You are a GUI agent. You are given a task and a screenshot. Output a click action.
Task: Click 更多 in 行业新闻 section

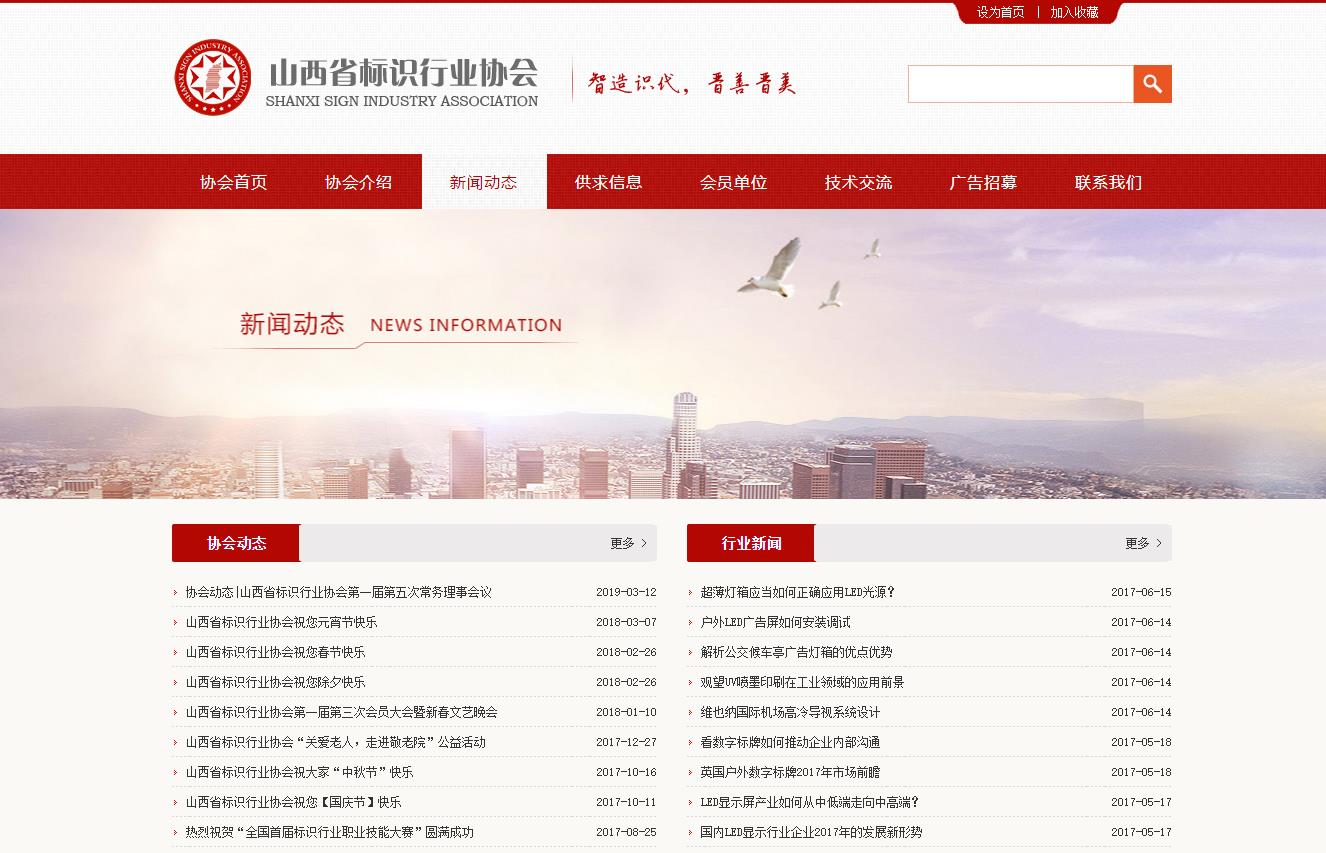click(1143, 543)
